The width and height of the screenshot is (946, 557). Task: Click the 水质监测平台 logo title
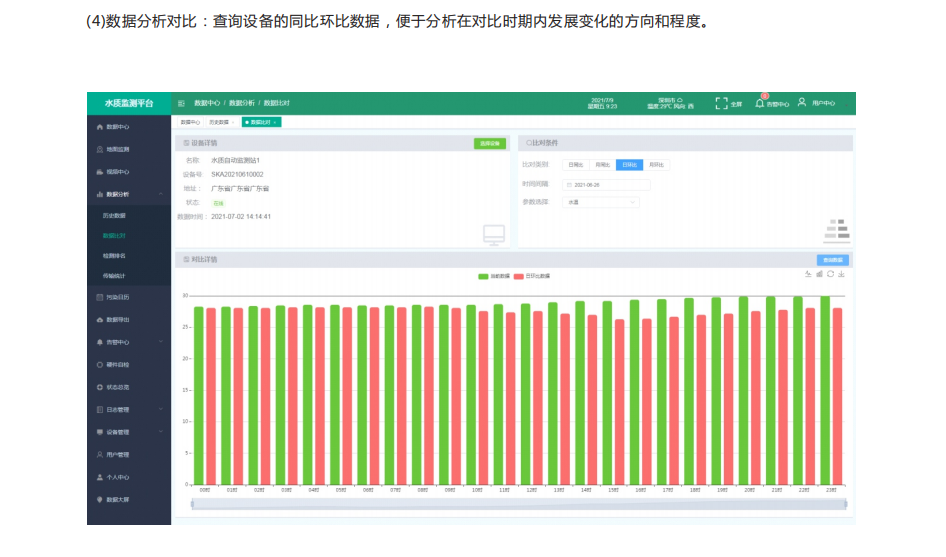129,103
